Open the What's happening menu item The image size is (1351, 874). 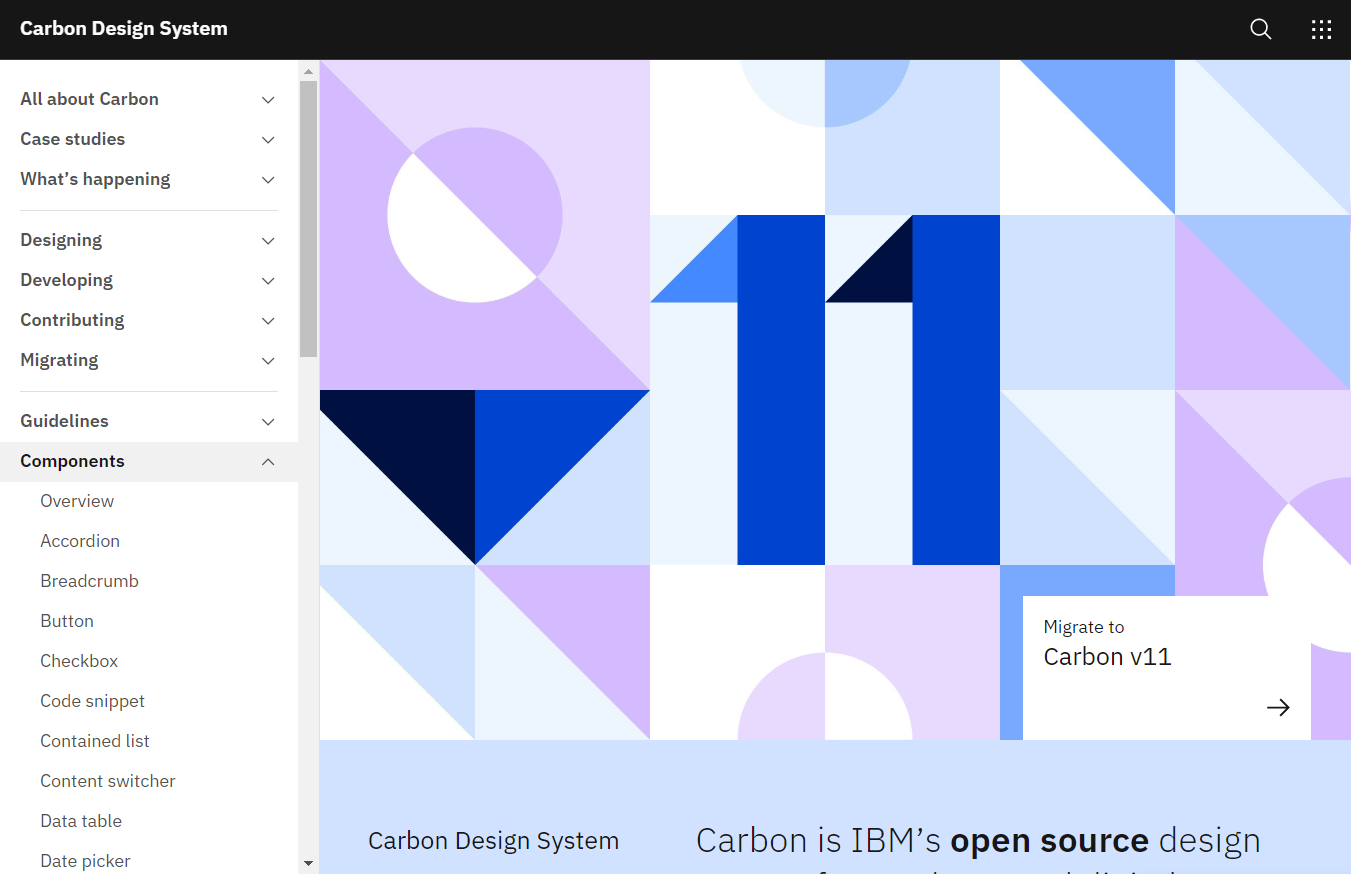pyautogui.click(x=149, y=179)
